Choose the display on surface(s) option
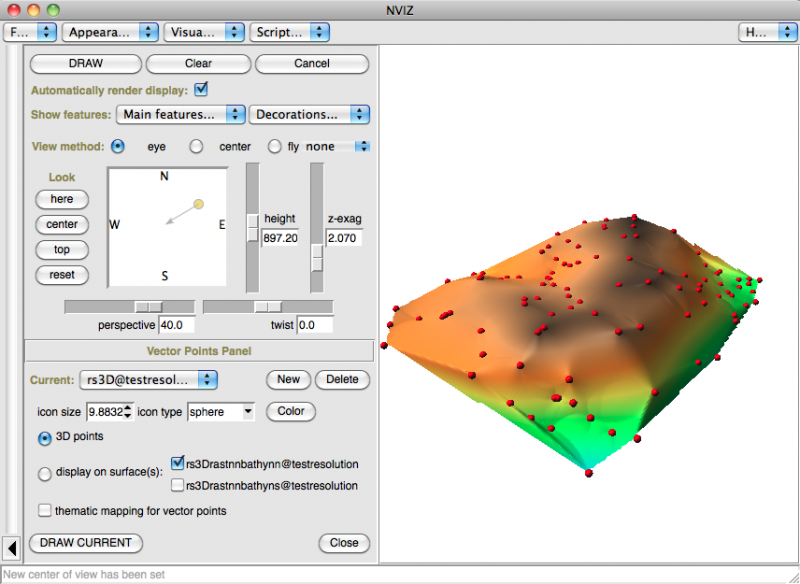This screenshot has height=584, width=800. point(44,474)
